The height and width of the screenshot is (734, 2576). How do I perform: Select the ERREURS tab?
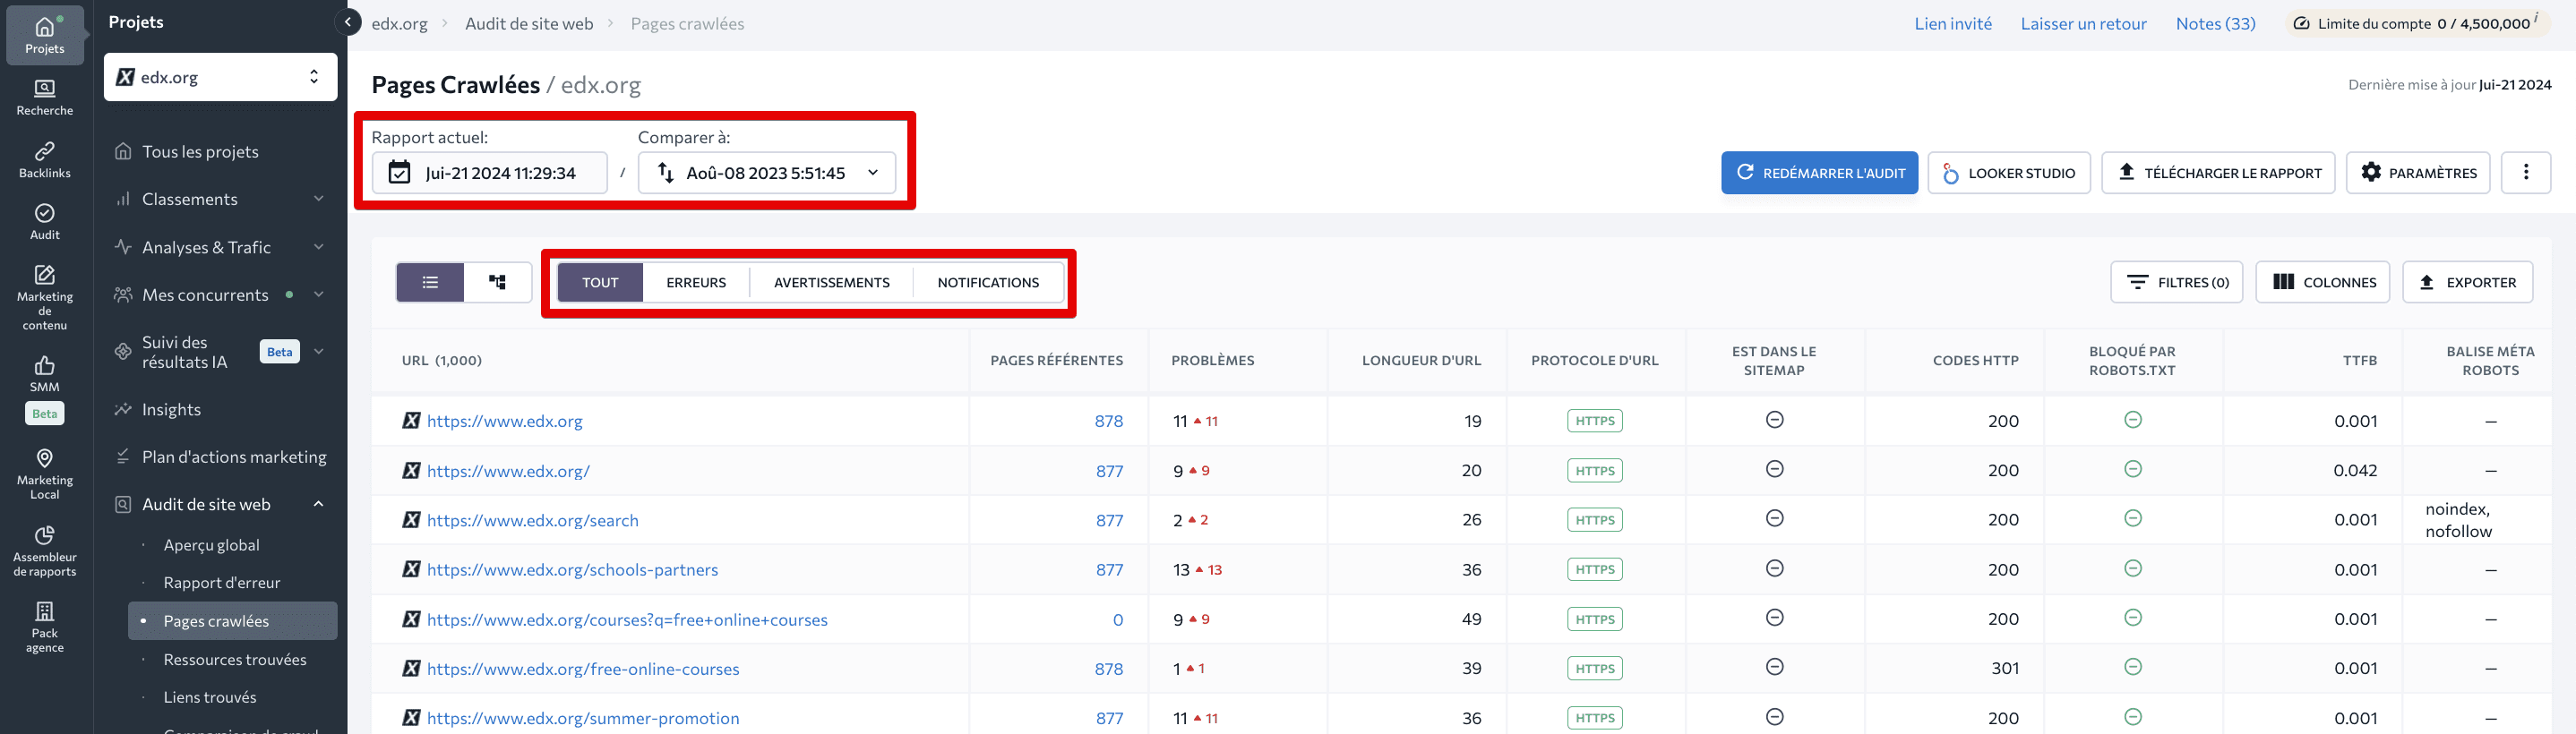pyautogui.click(x=696, y=282)
